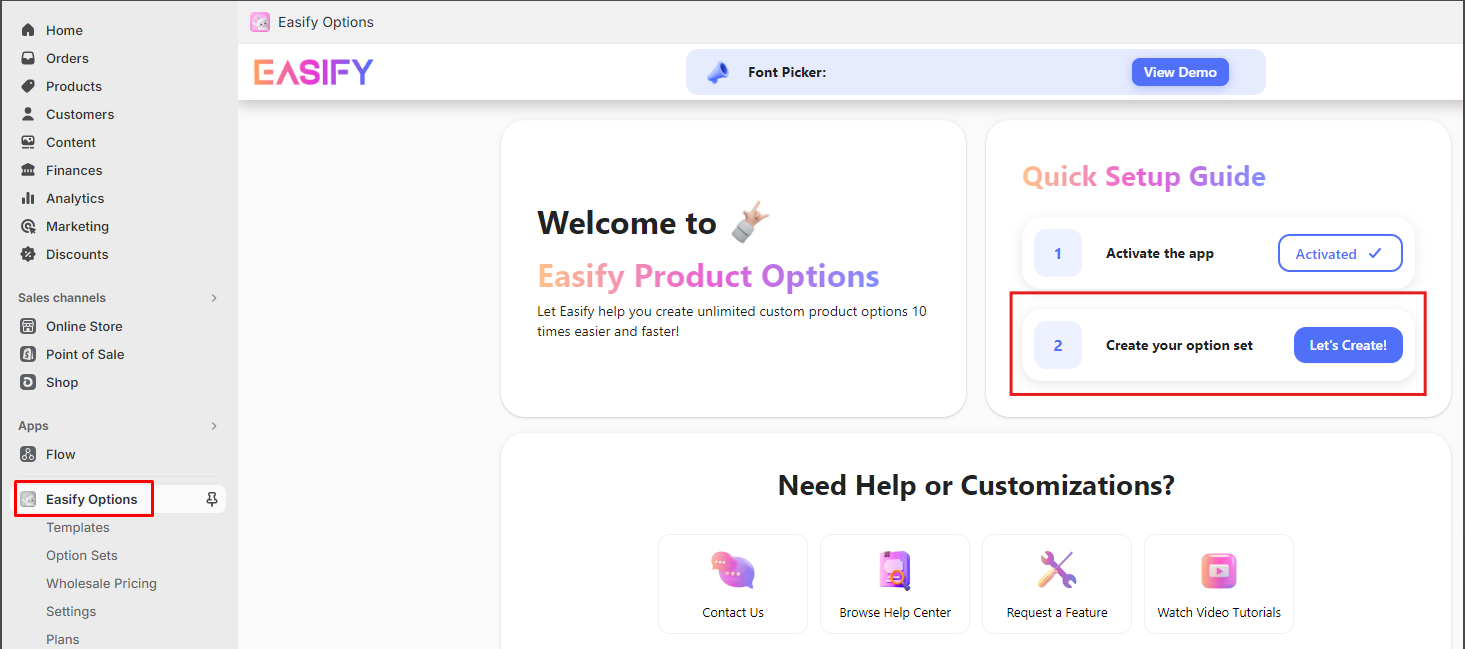
Task: Open Option Sets under Easify Options
Action: (81, 555)
